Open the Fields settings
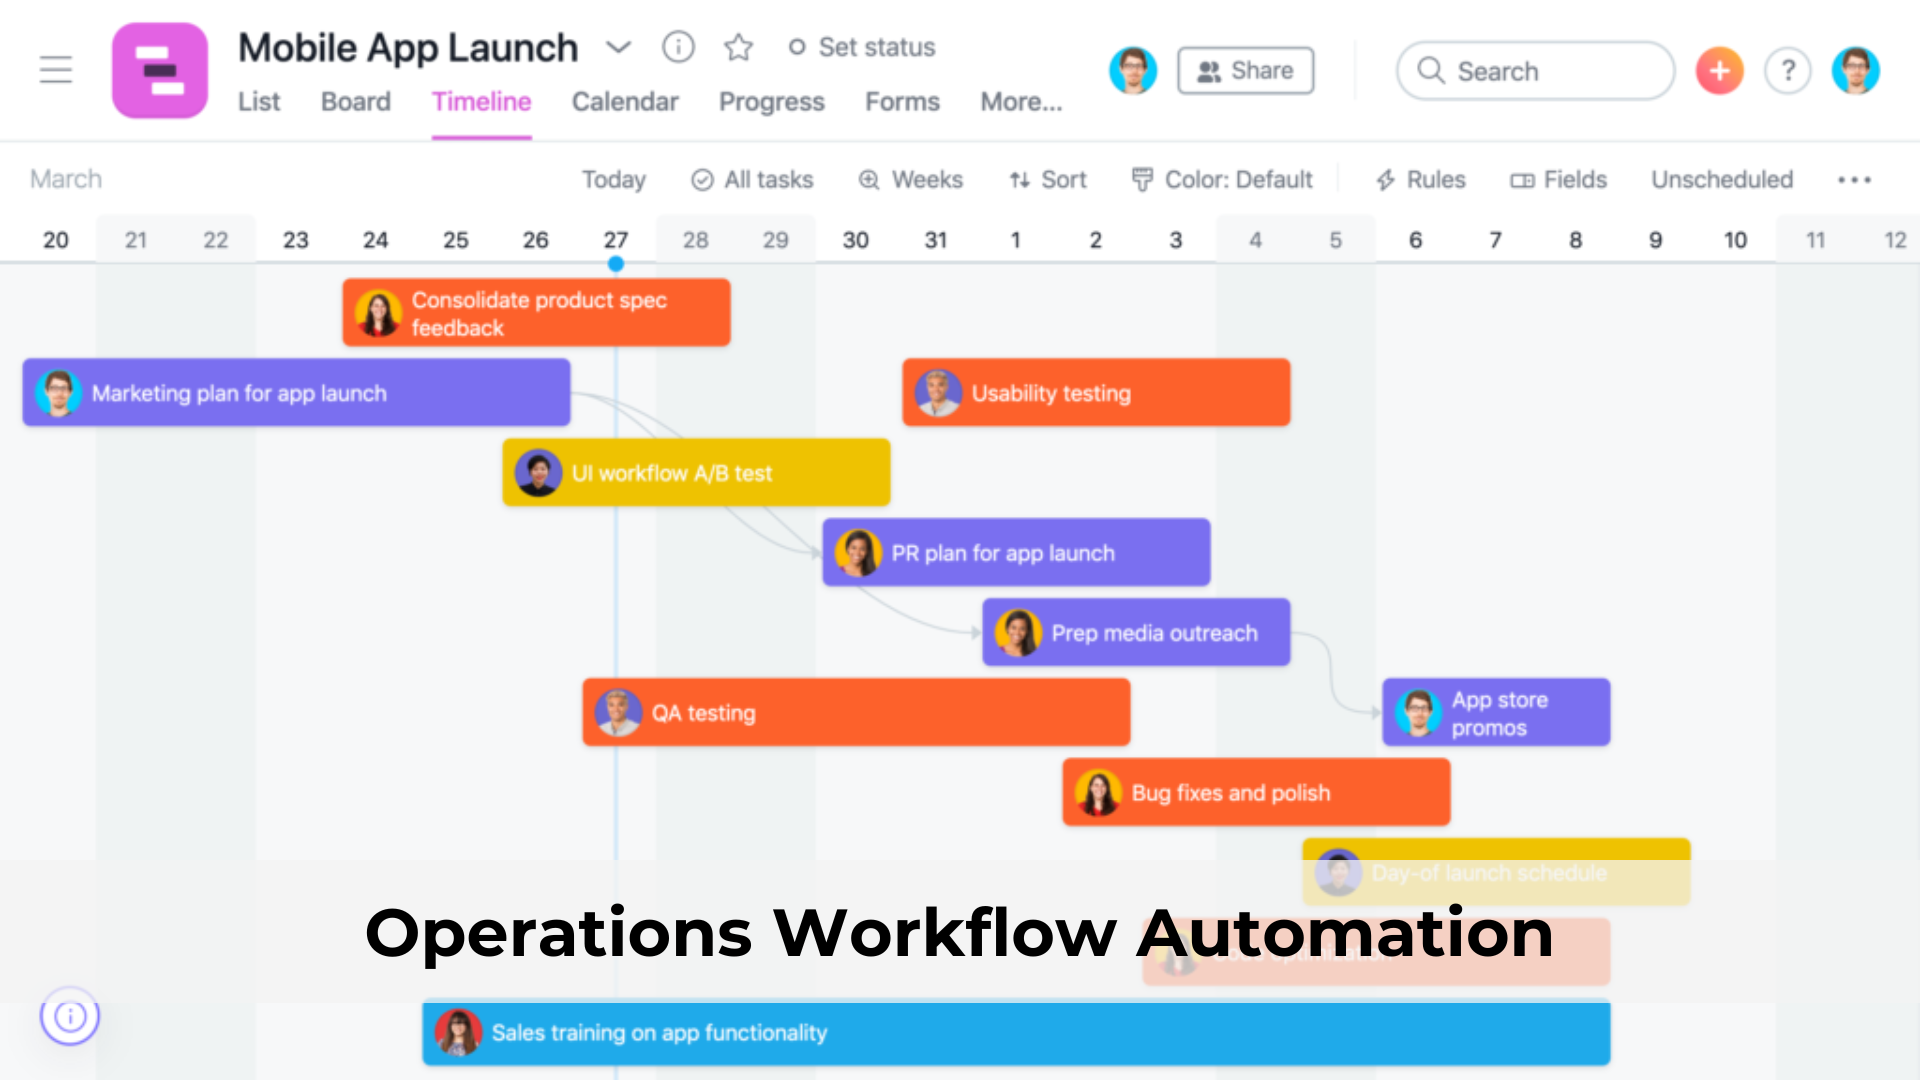The height and width of the screenshot is (1080, 1920). pyautogui.click(x=1559, y=180)
